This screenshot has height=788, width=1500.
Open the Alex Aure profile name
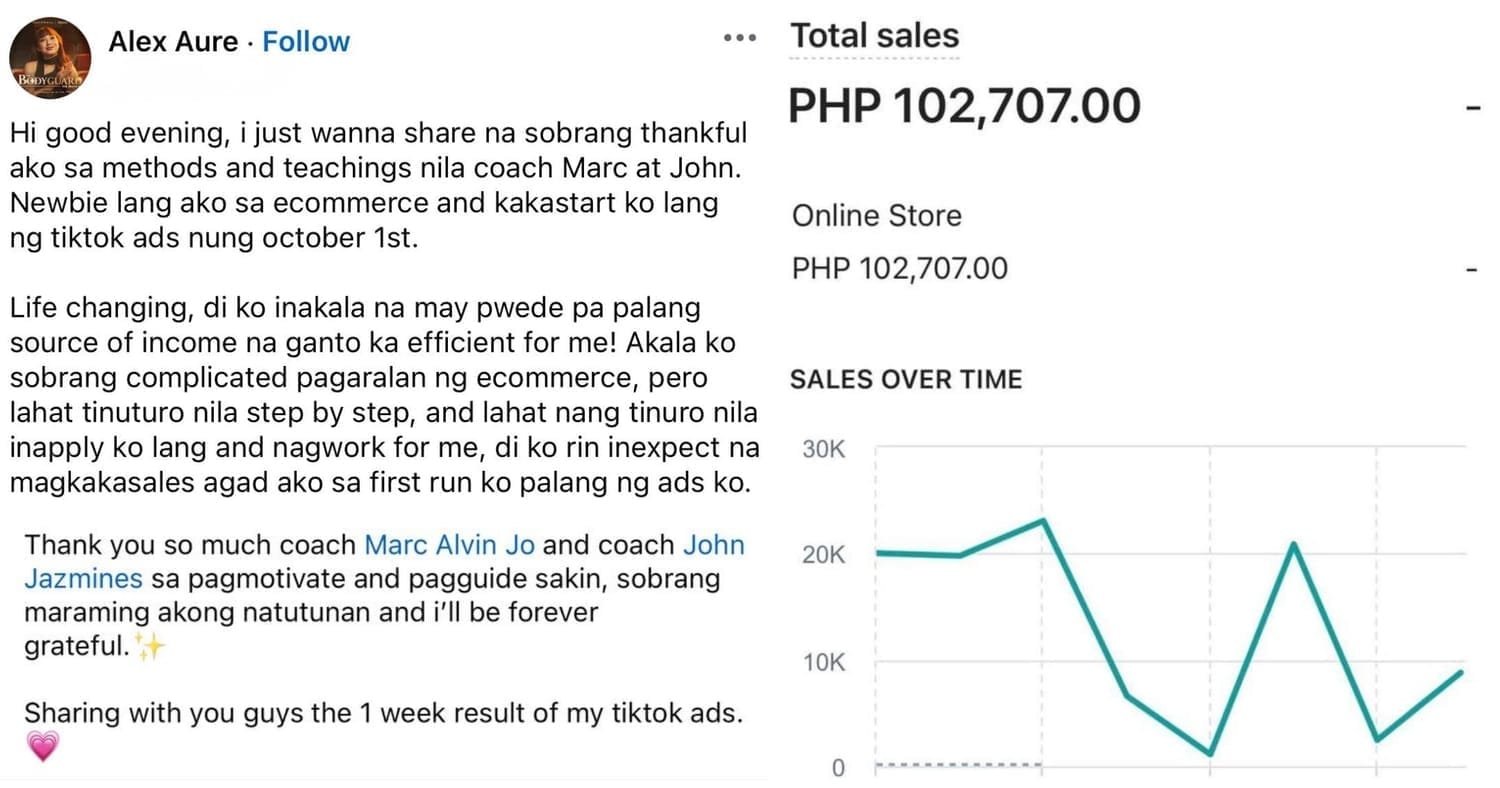[x=173, y=42]
